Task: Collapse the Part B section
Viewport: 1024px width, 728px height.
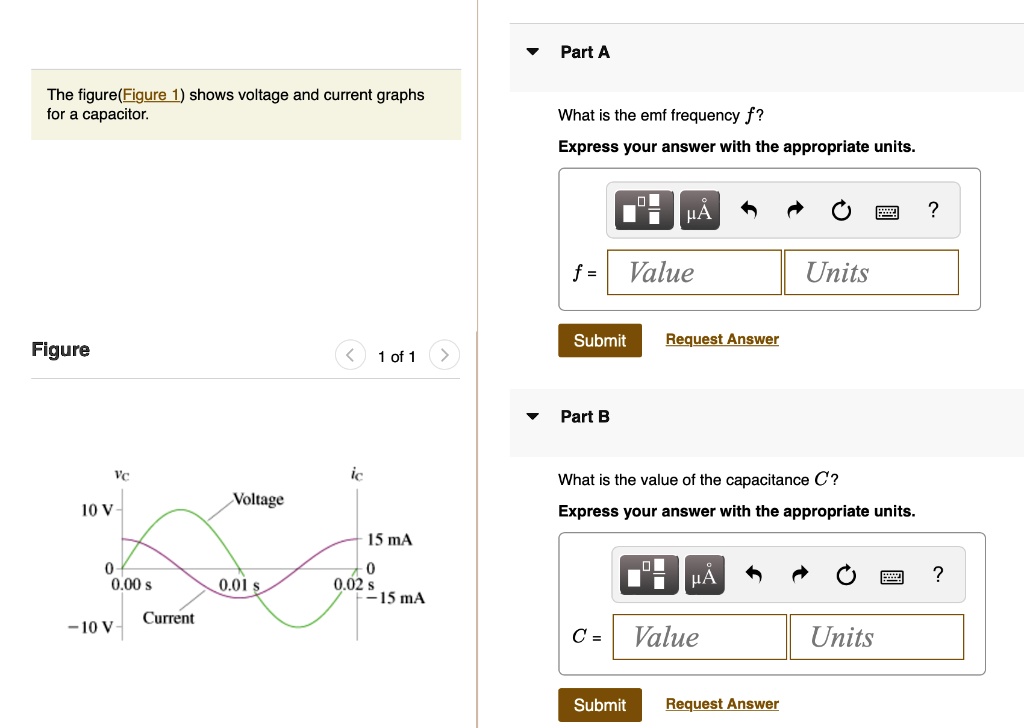Action: tap(533, 416)
